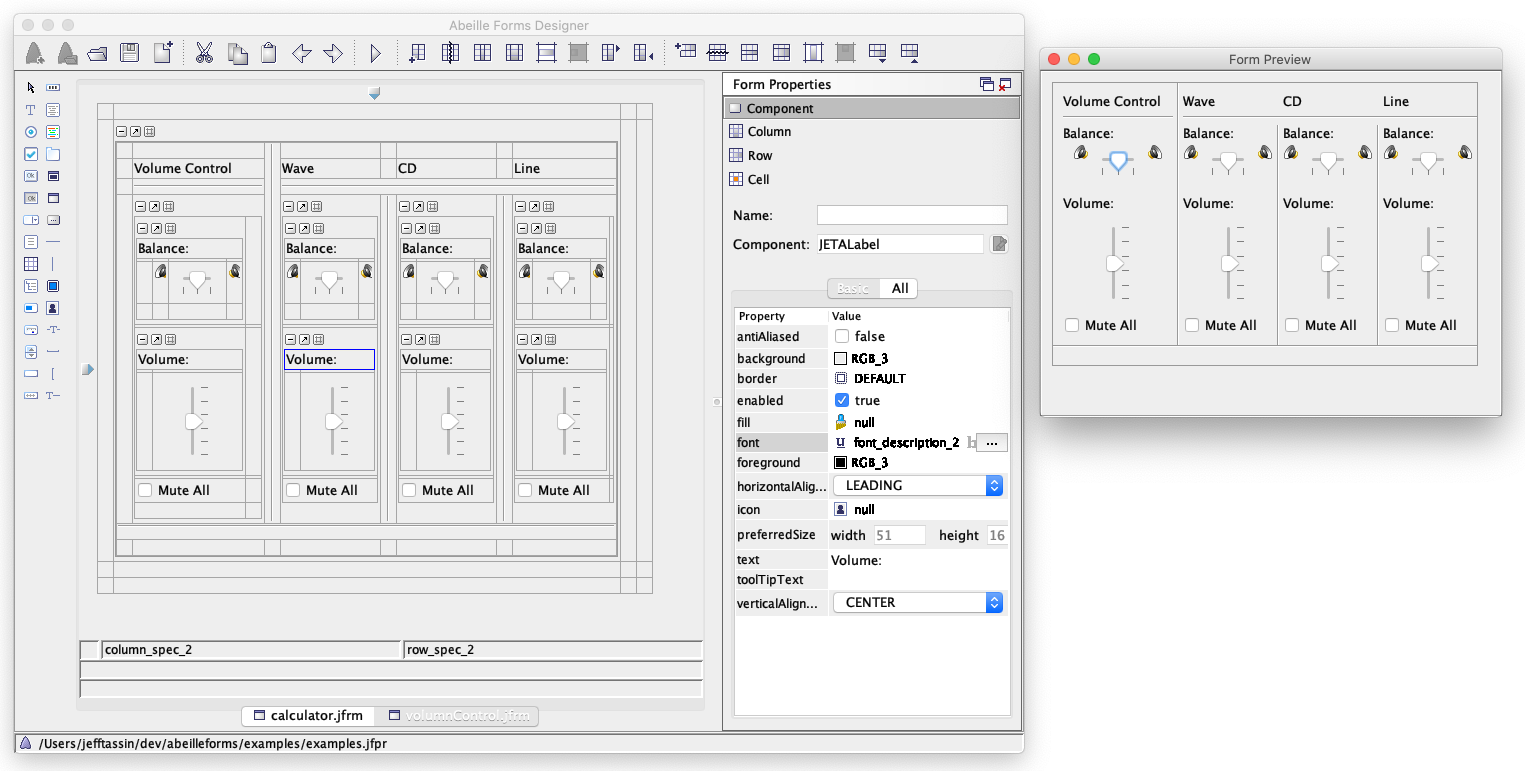The height and width of the screenshot is (771, 1525).
Task: Click the edit icon beside JETALabel field
Action: click(998, 244)
